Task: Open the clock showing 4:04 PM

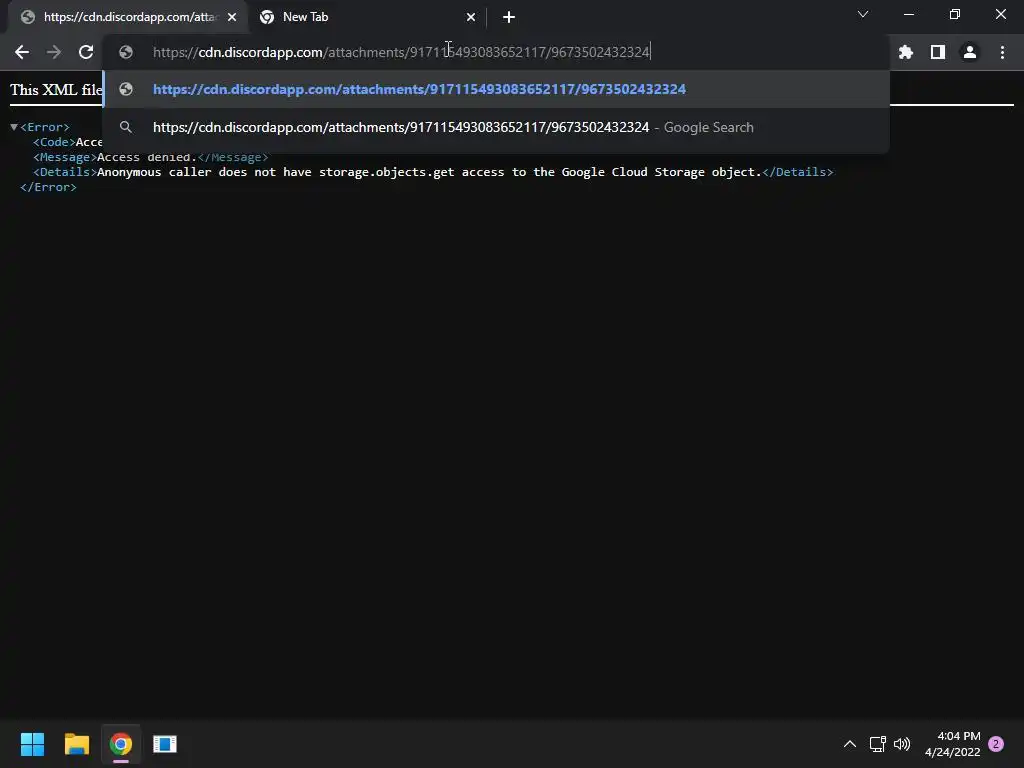Action: [x=952, y=744]
